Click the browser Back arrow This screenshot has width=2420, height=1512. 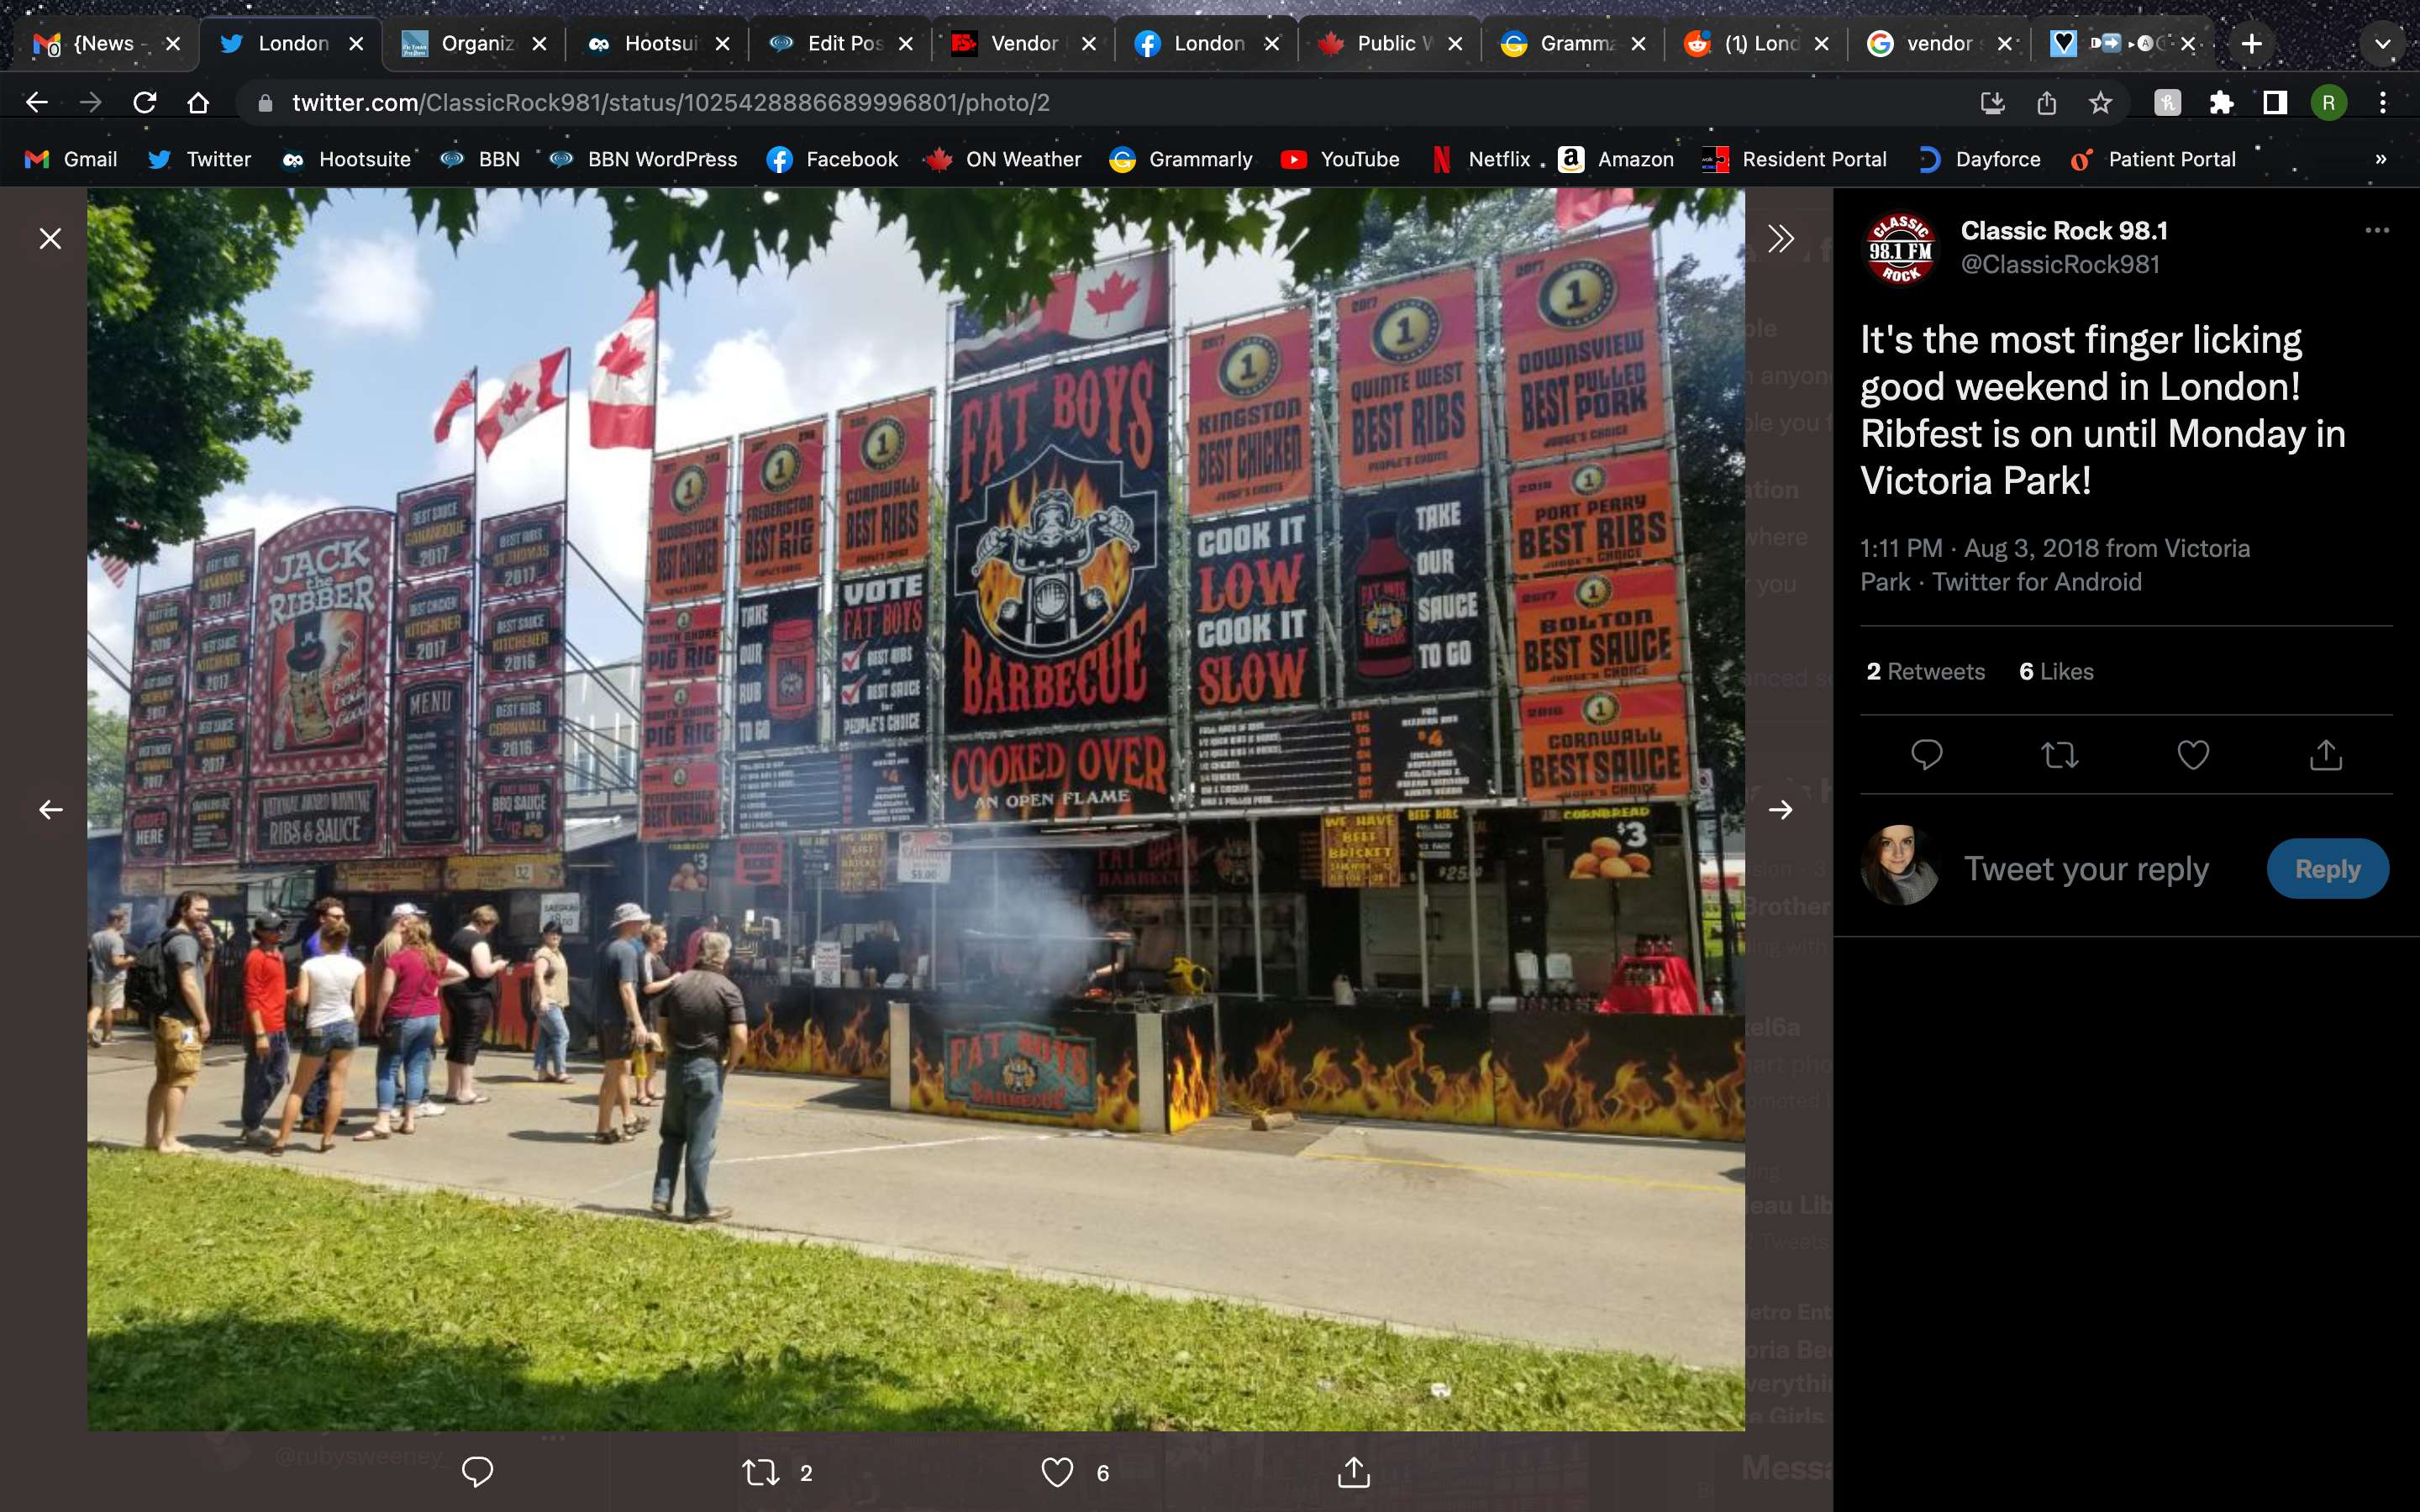[37, 102]
